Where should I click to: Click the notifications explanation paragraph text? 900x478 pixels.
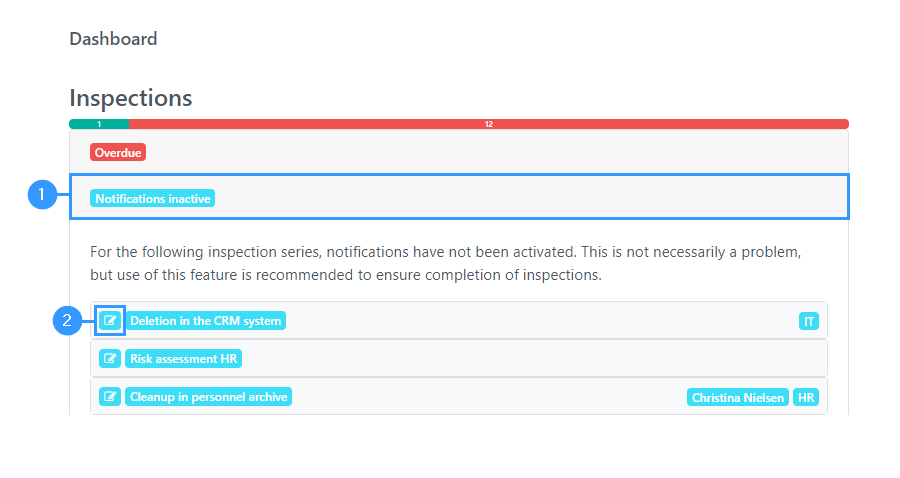coord(445,263)
